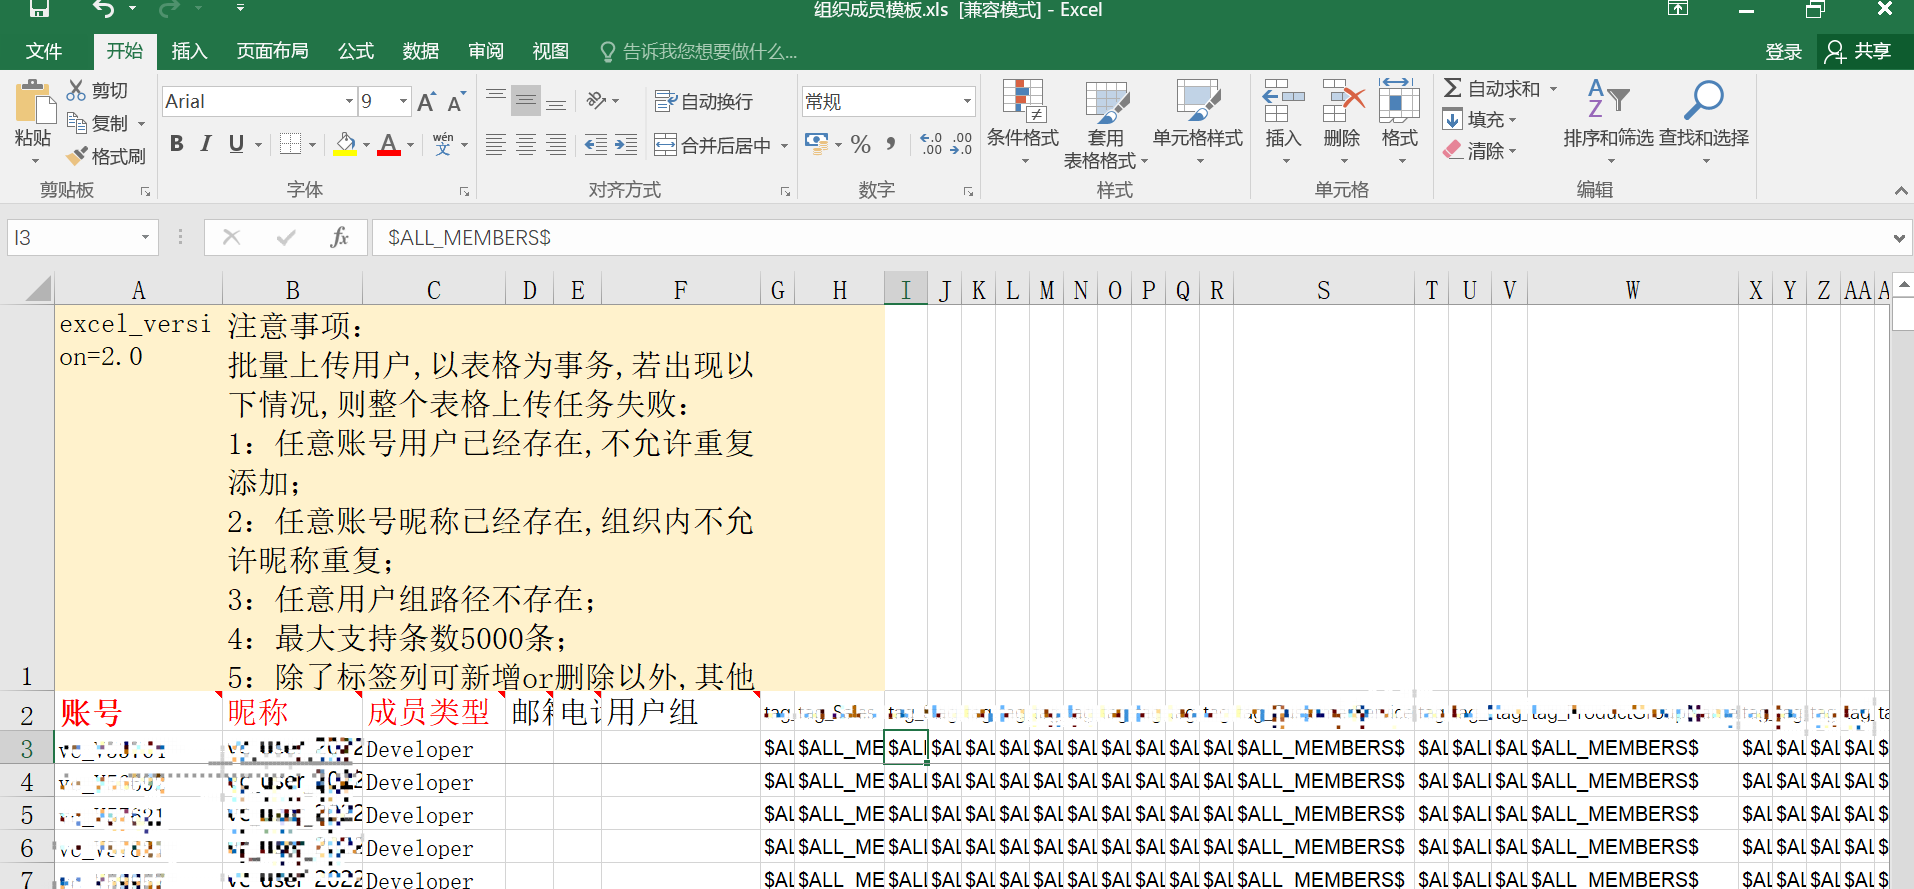
Task: Click the AutoSum (自动求和) sigma icon
Action: coord(1452,88)
